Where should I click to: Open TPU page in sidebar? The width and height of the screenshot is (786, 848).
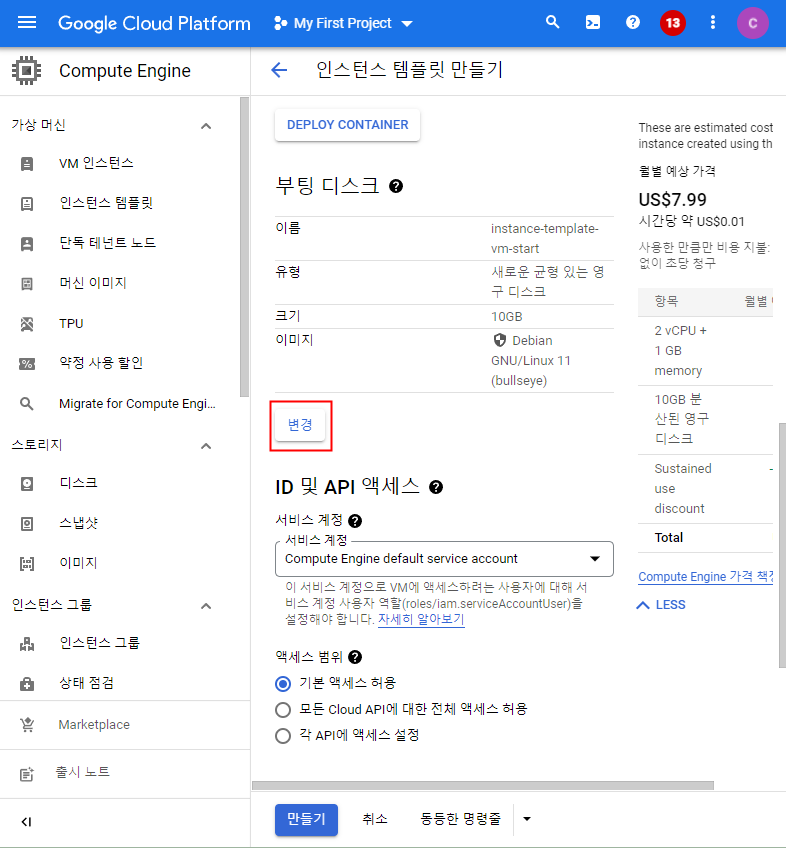(71, 323)
